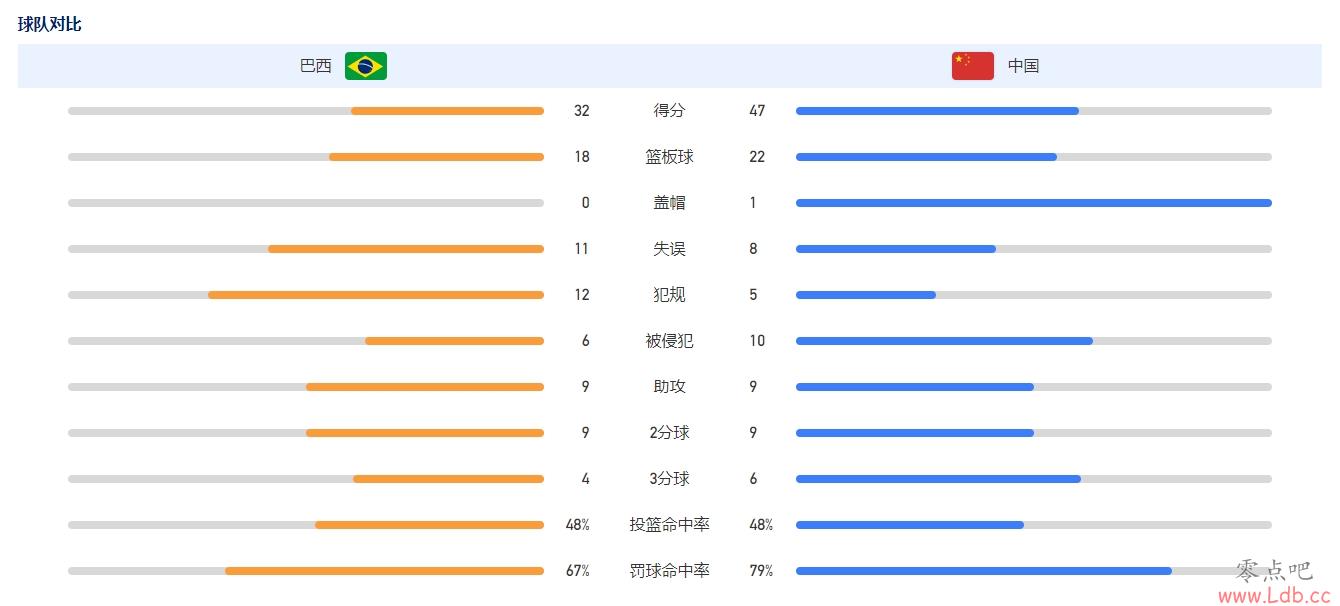Click China's 47 score value
Image resolution: width=1340 pixels, height=606 pixels.
757,111
